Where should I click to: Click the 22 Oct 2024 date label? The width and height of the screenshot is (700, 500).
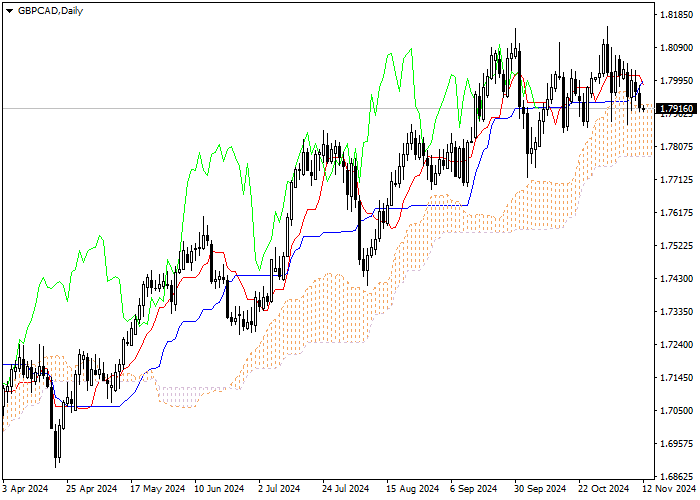click(x=604, y=489)
